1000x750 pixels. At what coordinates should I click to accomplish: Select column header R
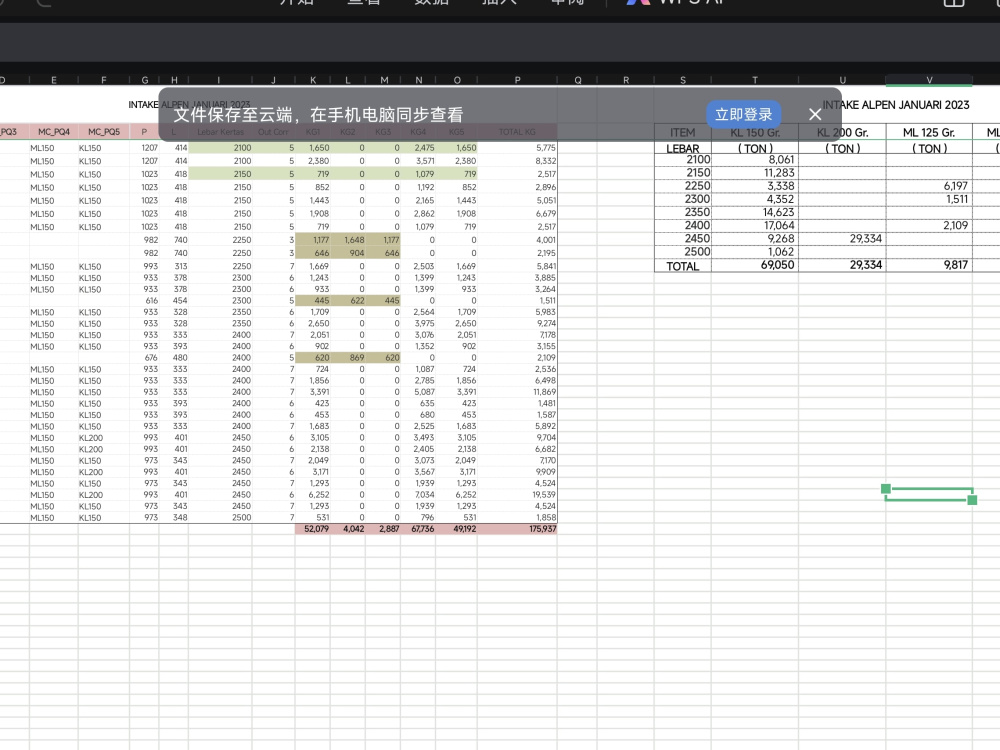626,80
